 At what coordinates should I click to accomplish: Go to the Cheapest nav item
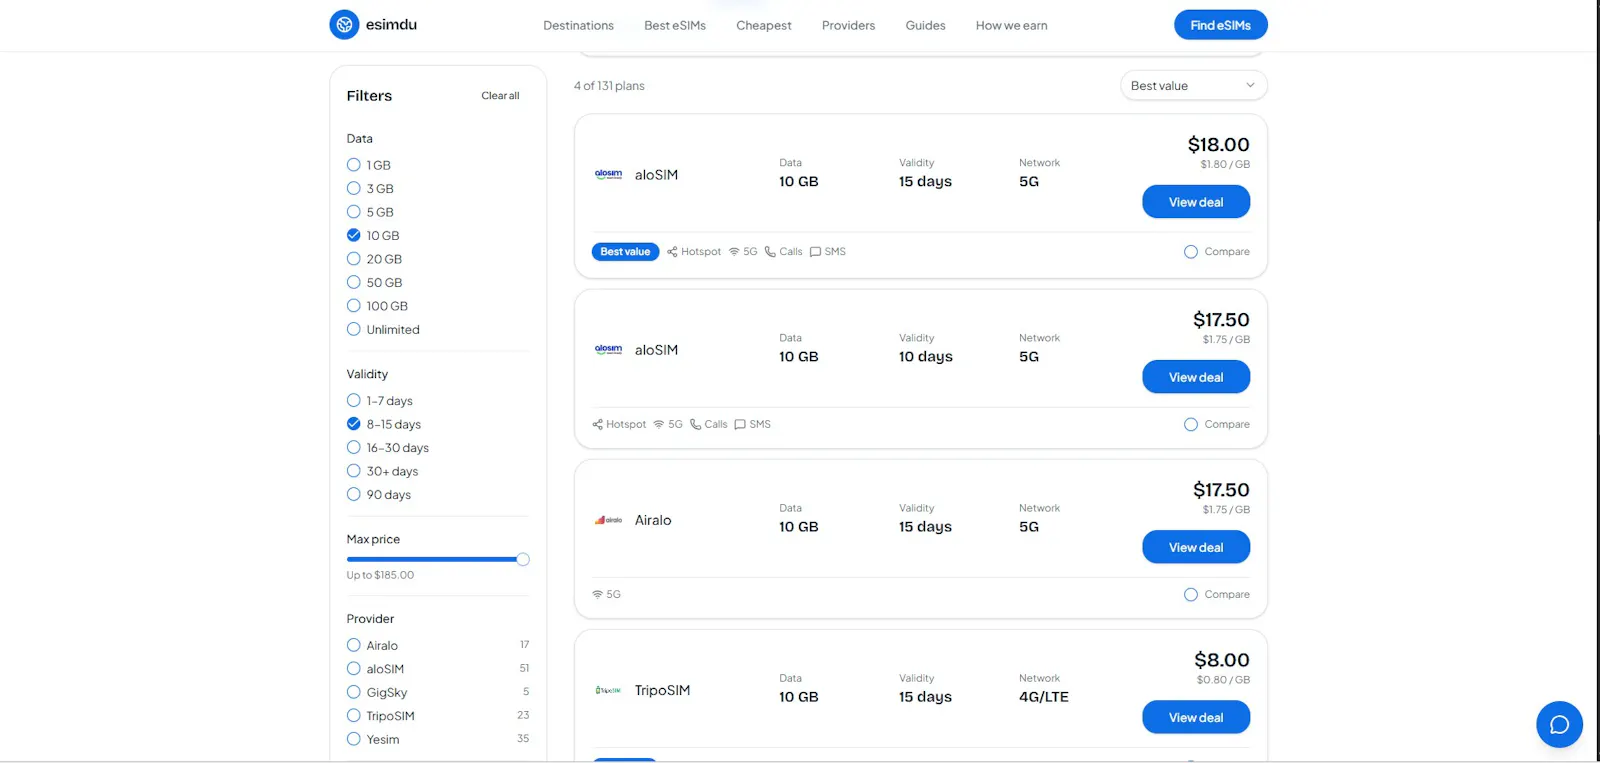(x=764, y=26)
